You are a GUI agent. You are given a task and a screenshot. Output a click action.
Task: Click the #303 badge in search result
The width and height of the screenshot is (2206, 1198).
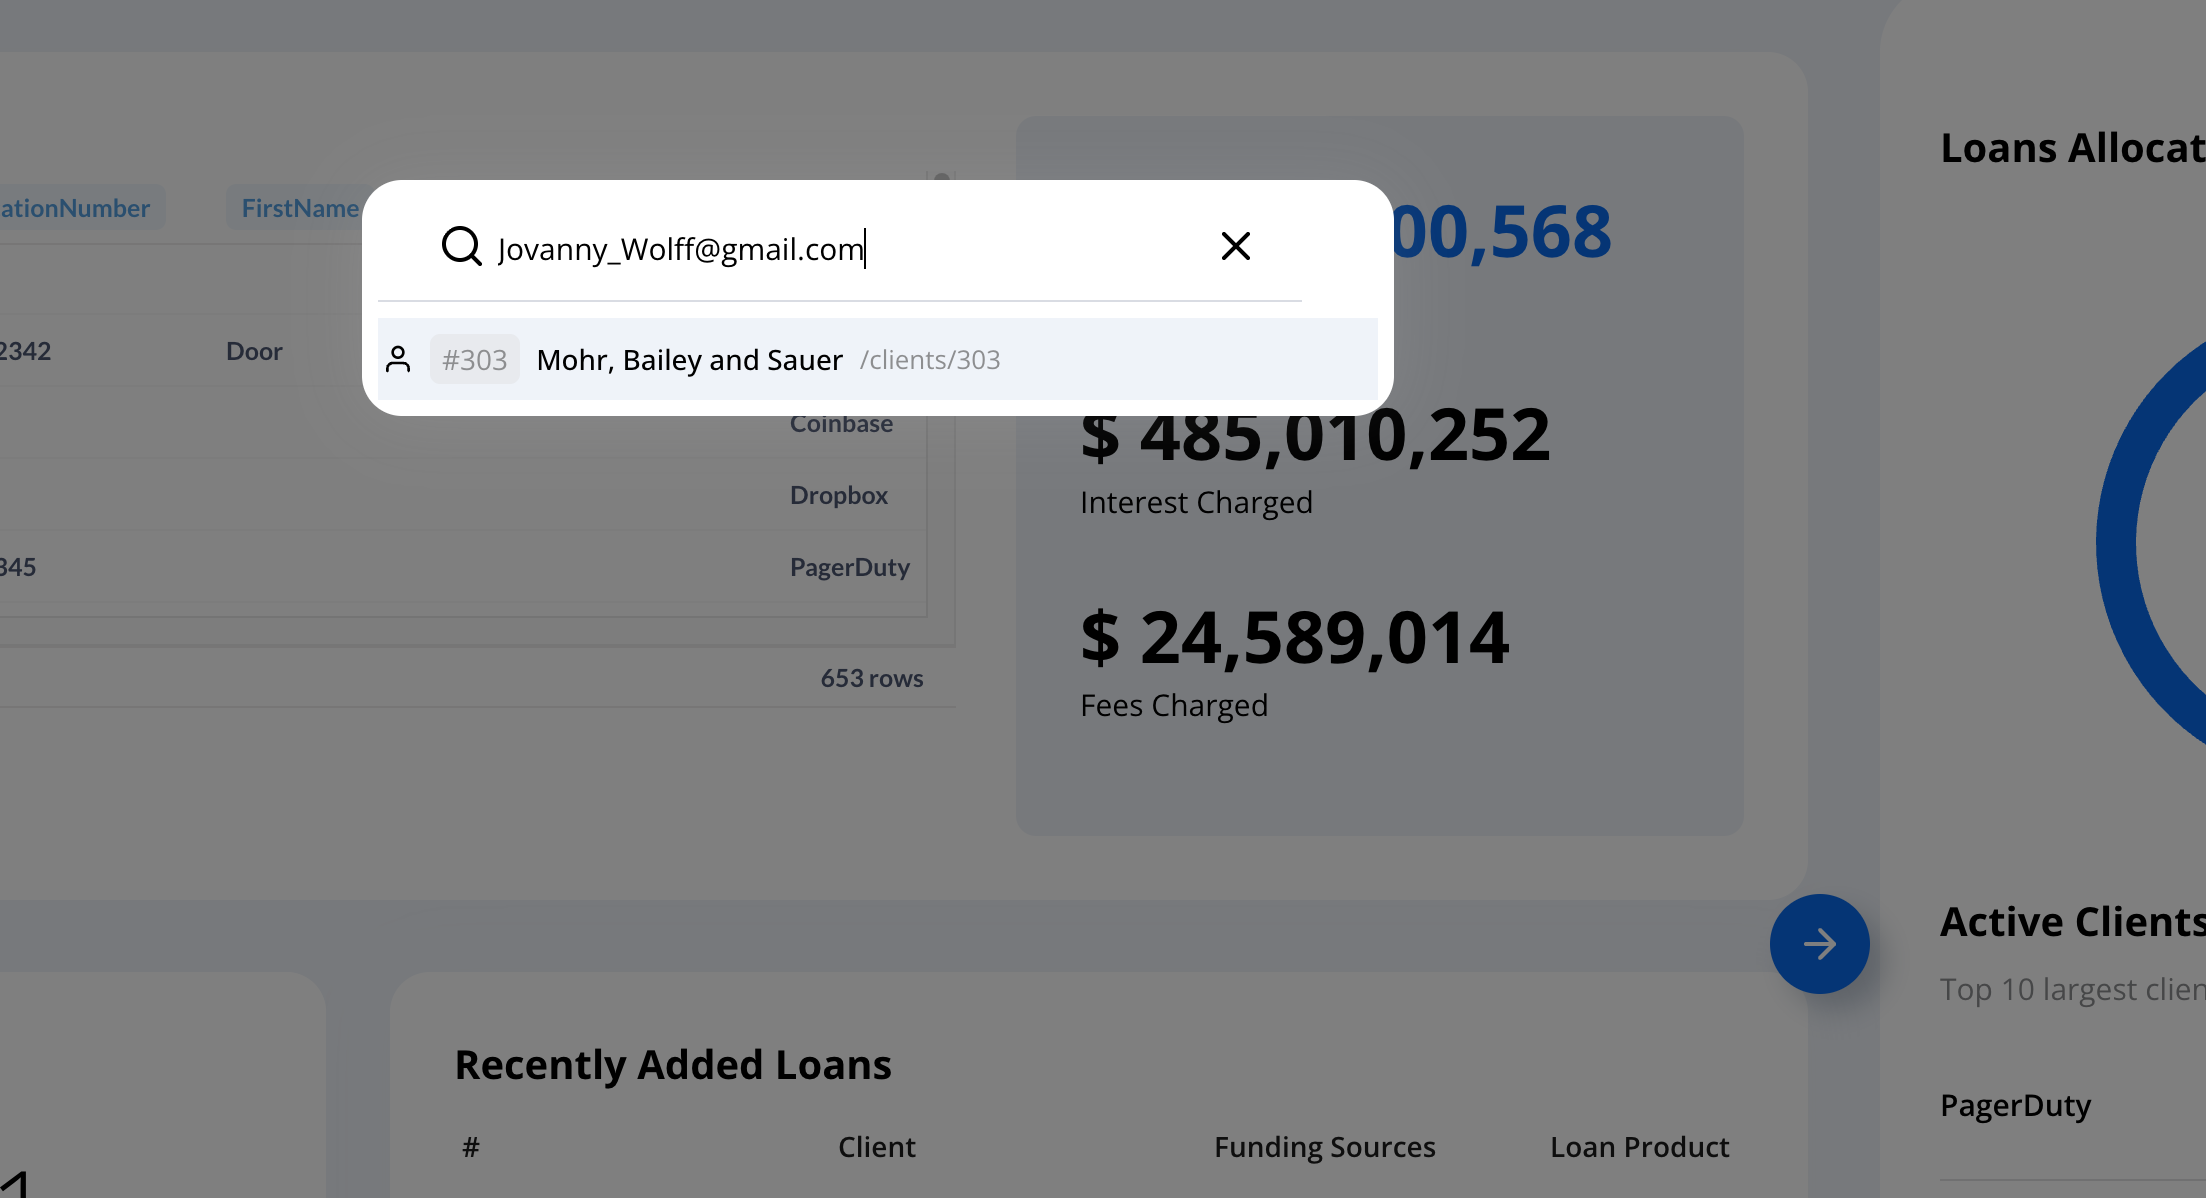tap(475, 359)
